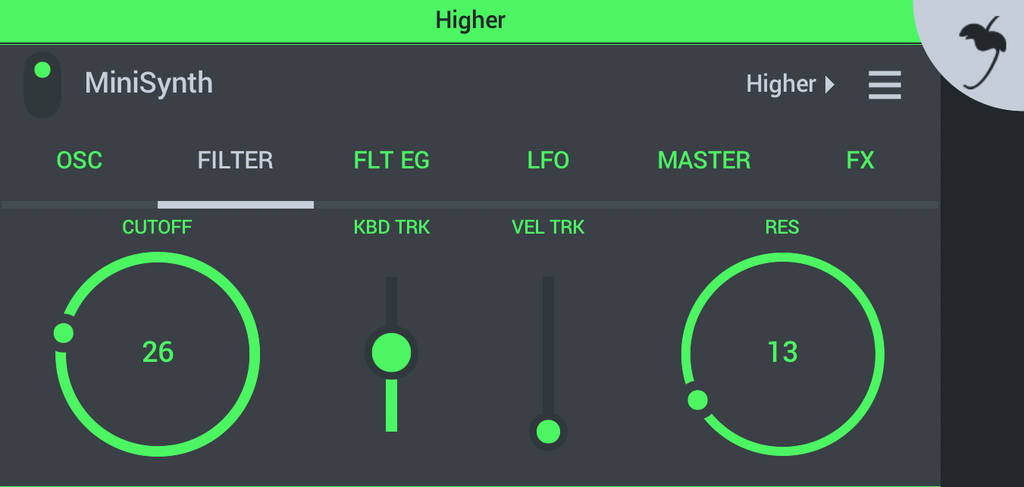Screen dimensions: 1024x487
Task: Select the FILTER tab
Action: (235, 161)
